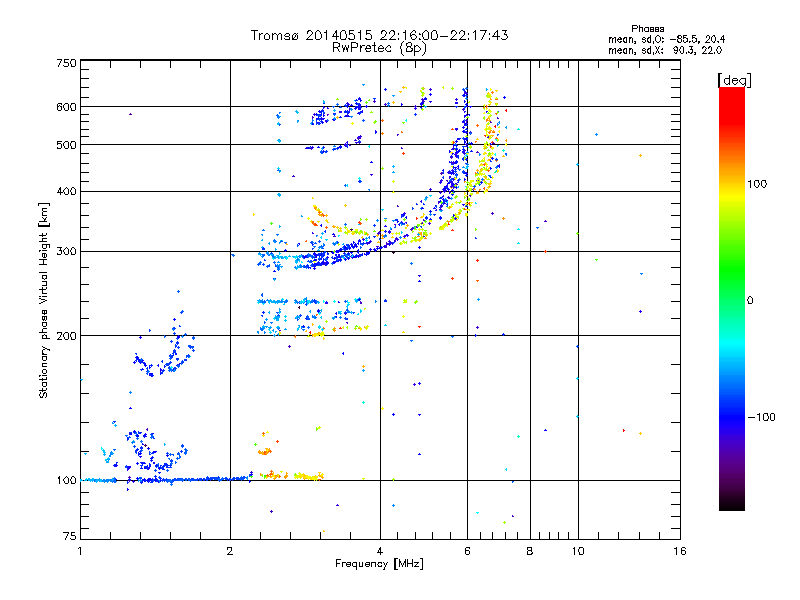Viewport: 800px width, 600px height.
Task: Click the colorbar tick label '100'
Action: tap(757, 184)
